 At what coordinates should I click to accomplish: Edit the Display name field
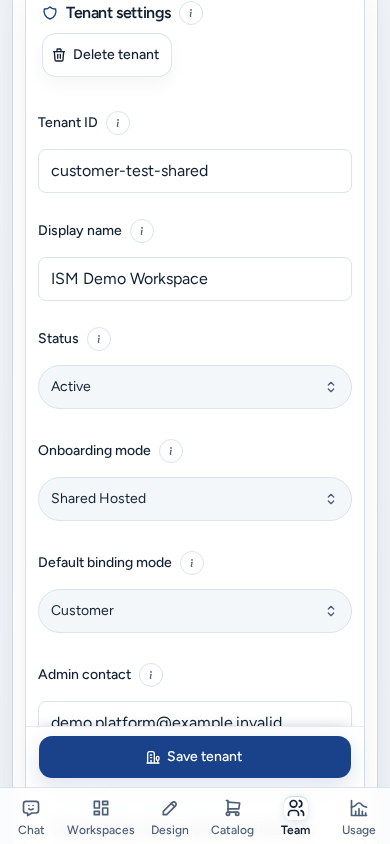point(195,279)
